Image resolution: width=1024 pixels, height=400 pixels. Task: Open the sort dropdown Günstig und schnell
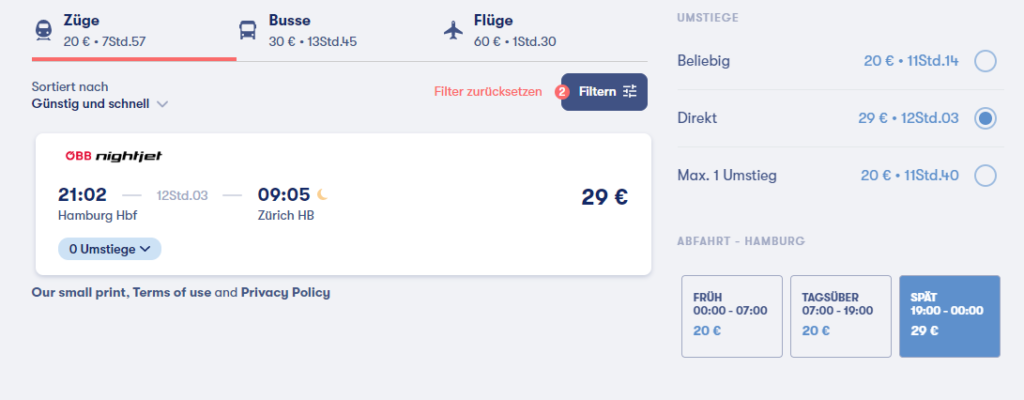(x=100, y=104)
